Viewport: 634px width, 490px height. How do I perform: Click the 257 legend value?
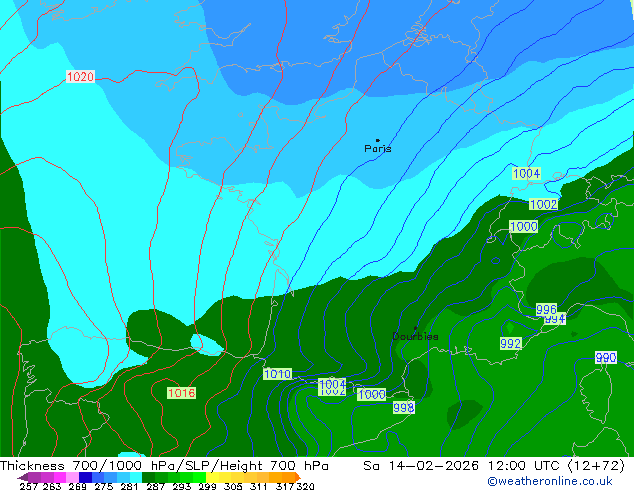pos(28,486)
